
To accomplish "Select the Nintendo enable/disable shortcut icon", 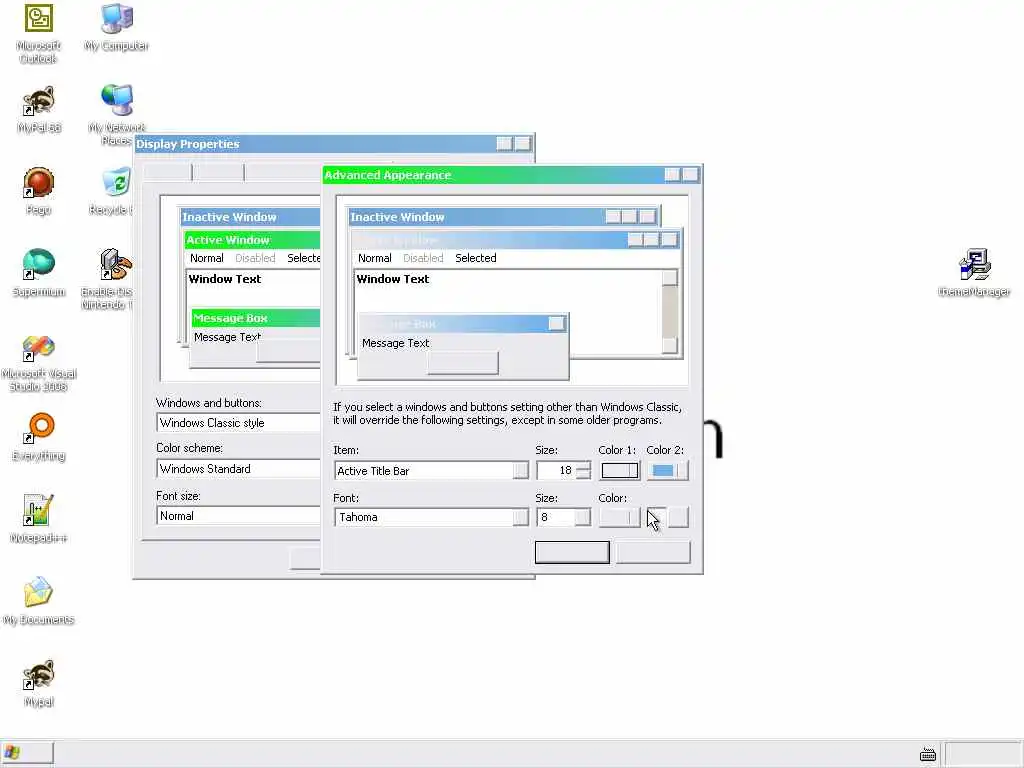I will point(107,278).
